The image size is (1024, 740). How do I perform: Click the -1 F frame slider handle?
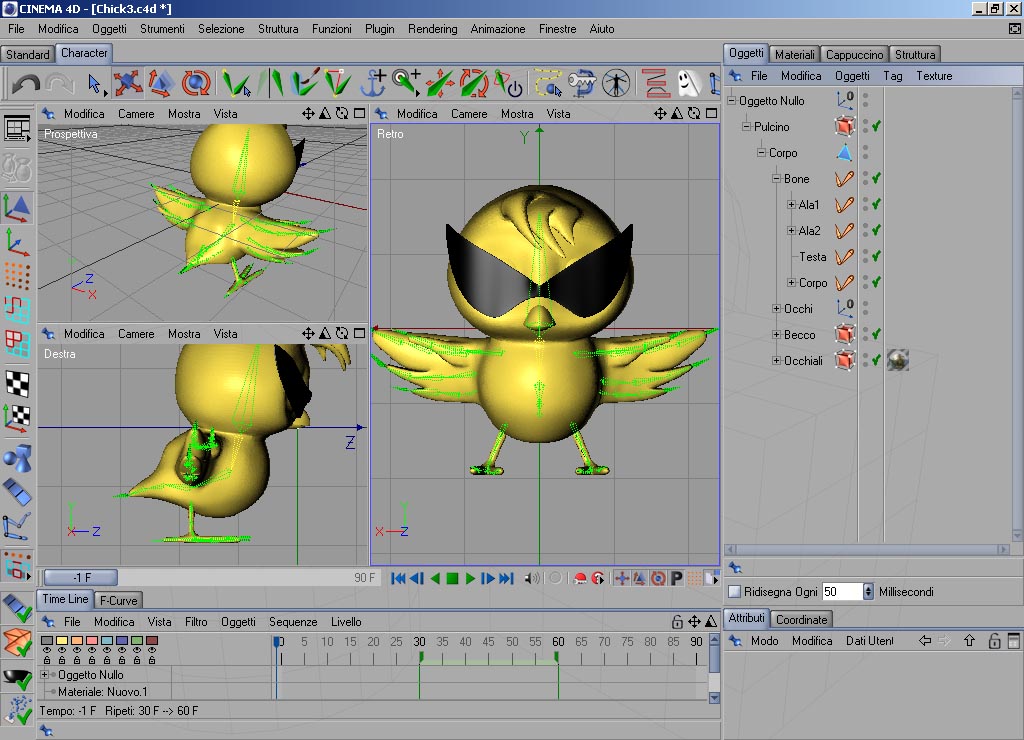tap(81, 577)
